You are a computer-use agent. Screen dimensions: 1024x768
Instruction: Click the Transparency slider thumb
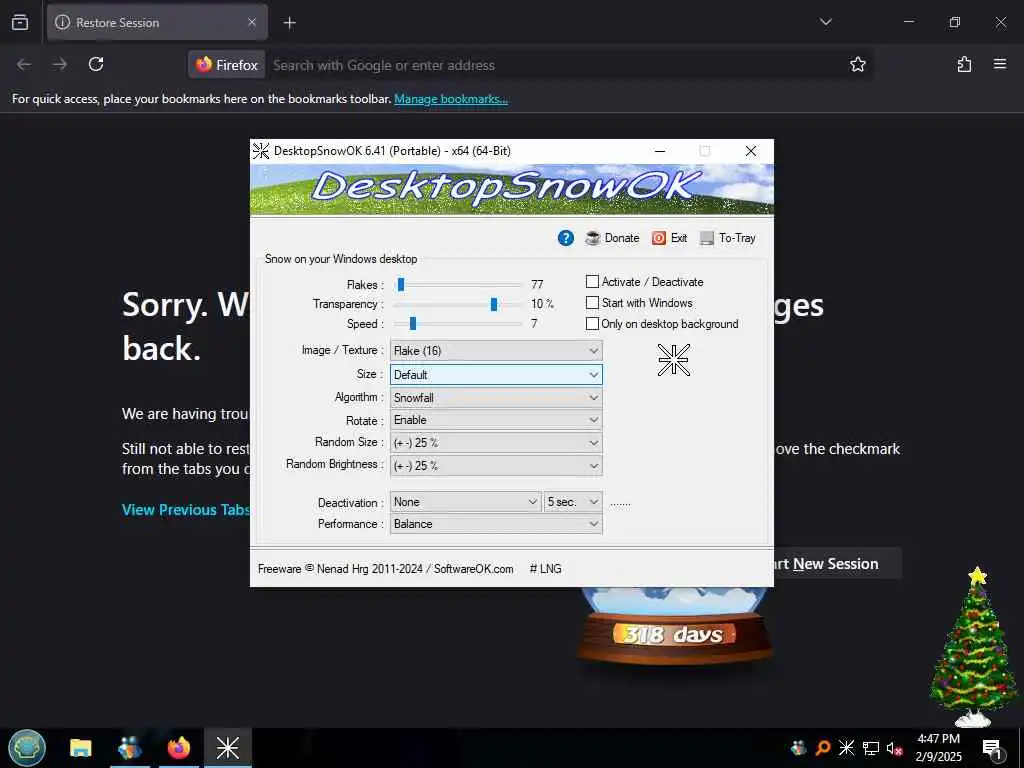click(494, 304)
